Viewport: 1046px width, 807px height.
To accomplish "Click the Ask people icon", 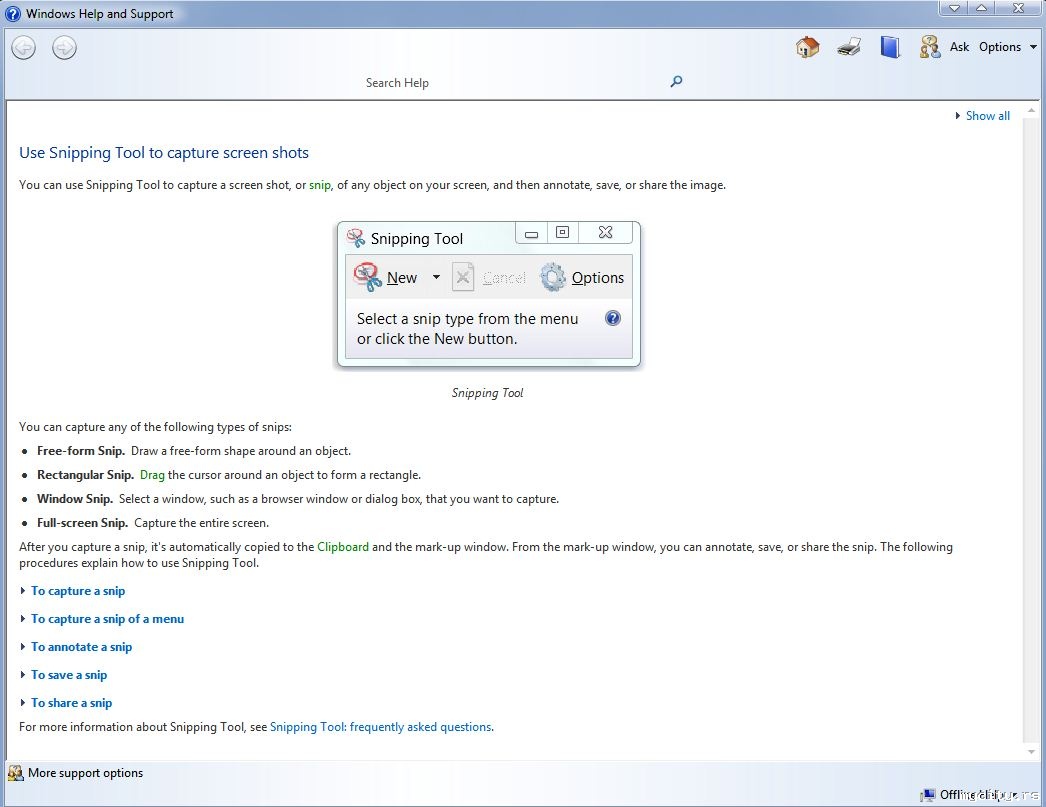I will [x=929, y=47].
